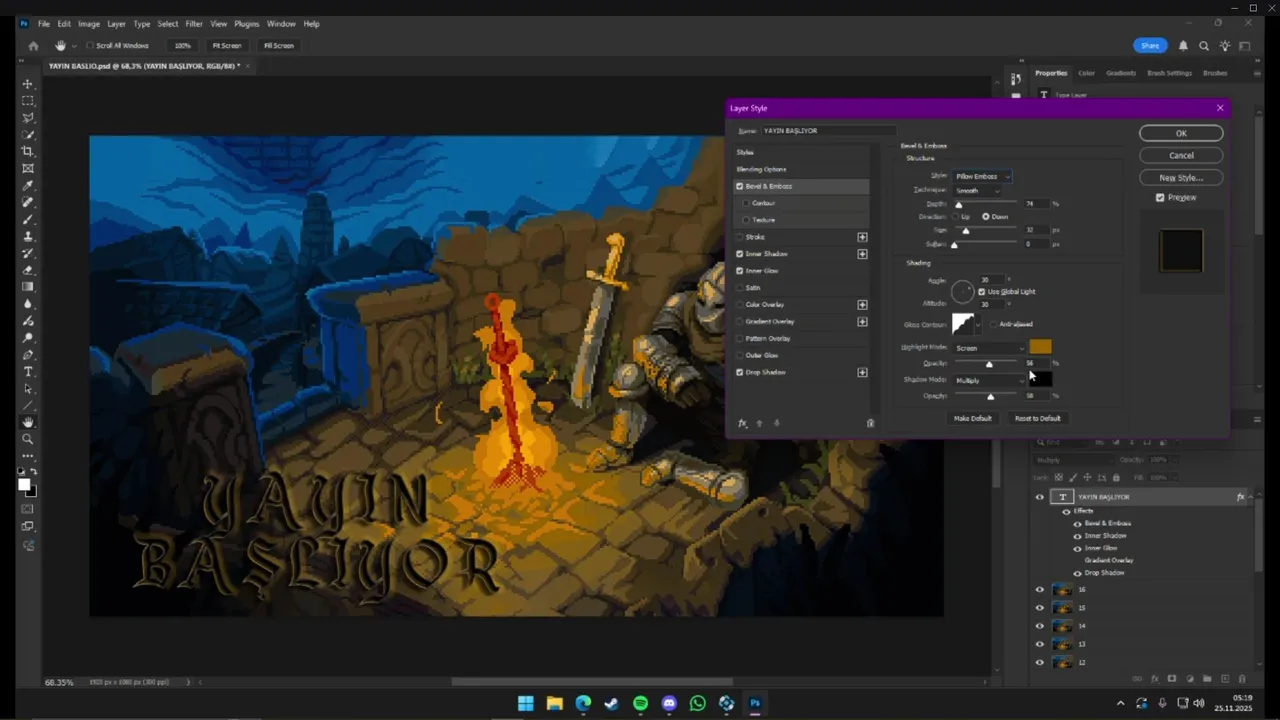Select the Gradient tool
1280x720 pixels.
[x=28, y=287]
